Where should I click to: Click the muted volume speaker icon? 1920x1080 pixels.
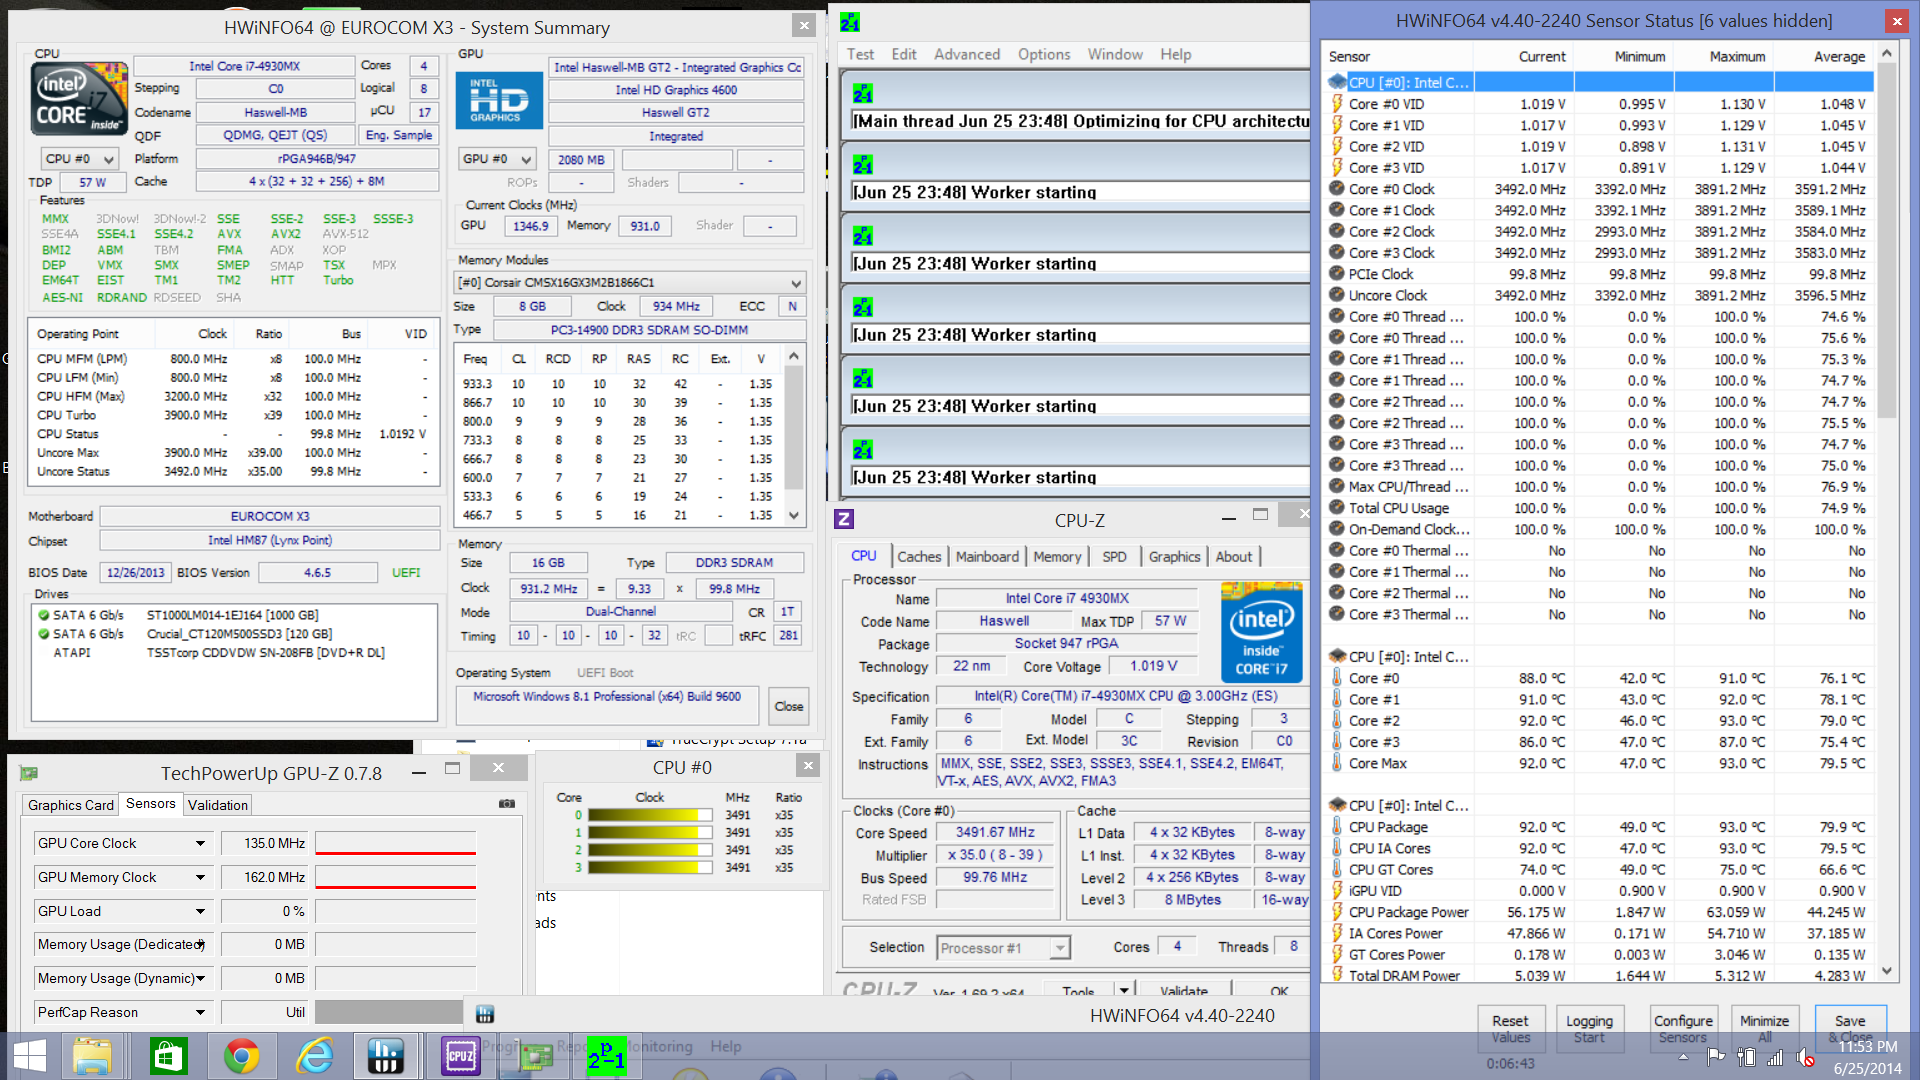click(1805, 1057)
